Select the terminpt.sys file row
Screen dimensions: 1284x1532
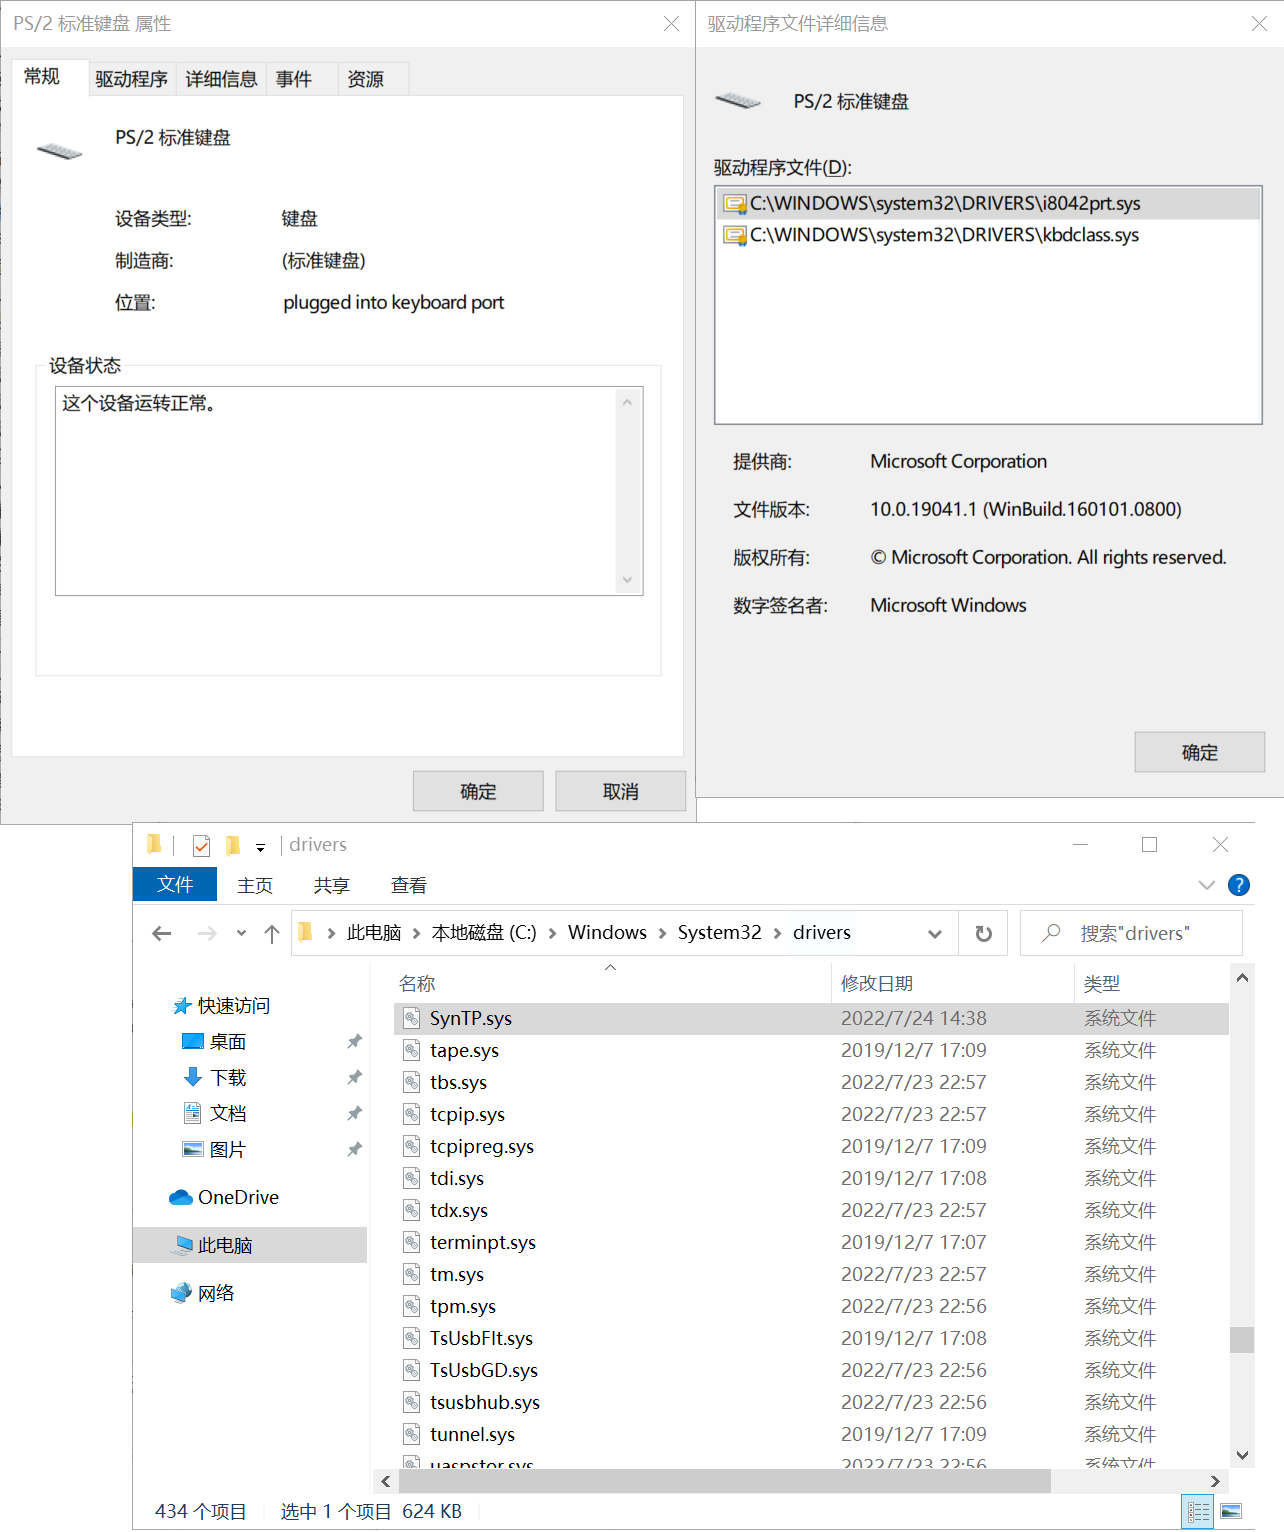pyautogui.click(x=811, y=1242)
